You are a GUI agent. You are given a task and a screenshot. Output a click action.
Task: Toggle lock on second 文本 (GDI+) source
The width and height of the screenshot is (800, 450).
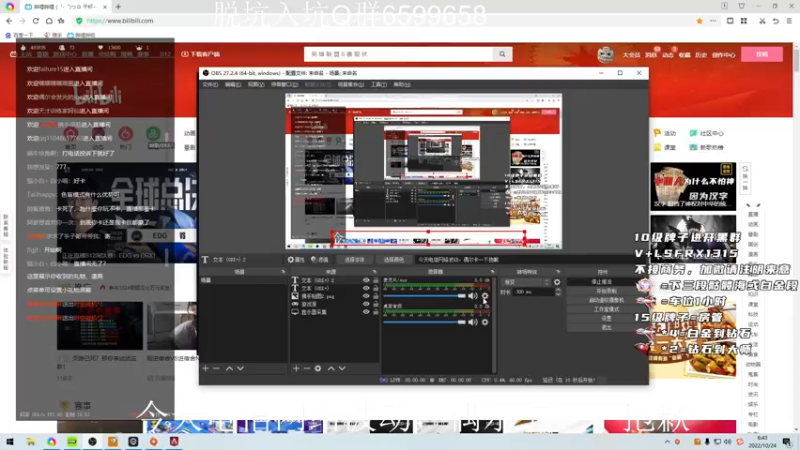click(376, 288)
